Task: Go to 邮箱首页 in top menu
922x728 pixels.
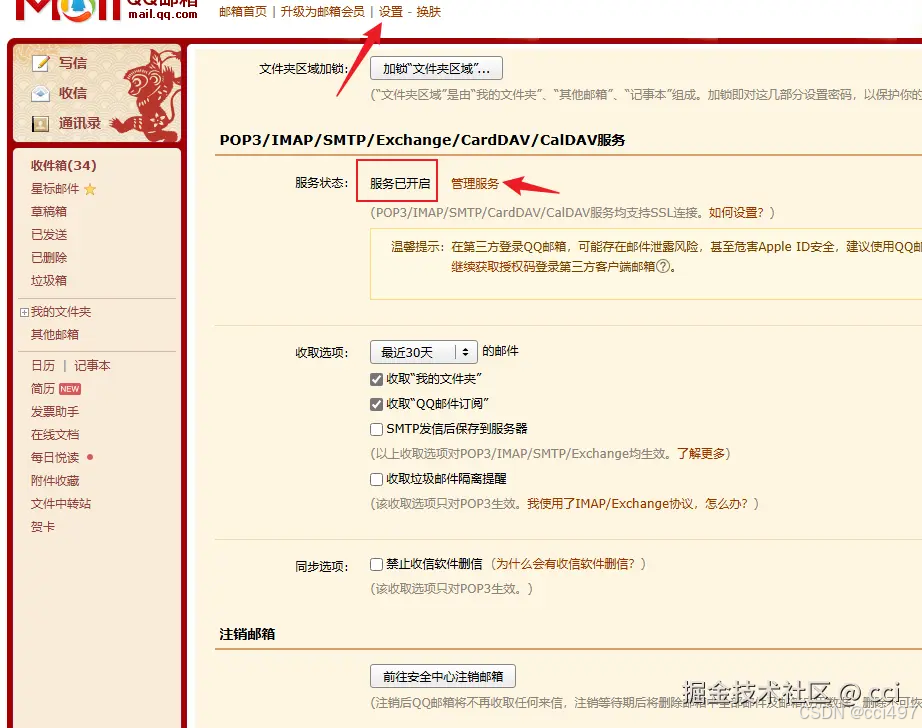Action: pyautogui.click(x=243, y=12)
